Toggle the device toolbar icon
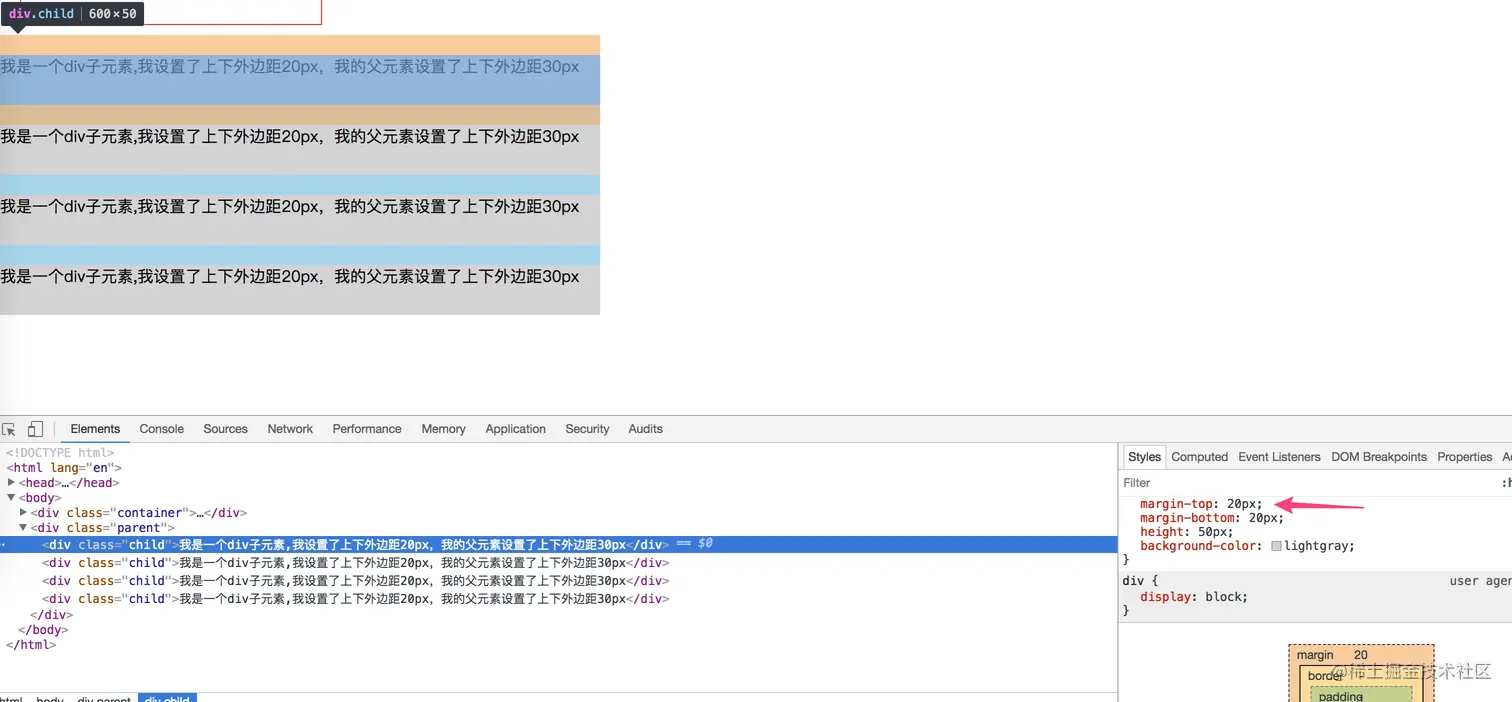The height and width of the screenshot is (702, 1512). (x=35, y=429)
